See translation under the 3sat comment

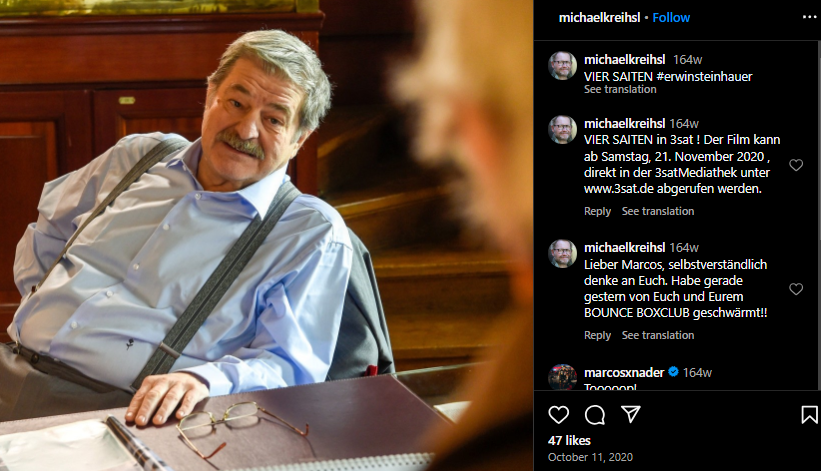click(x=658, y=211)
